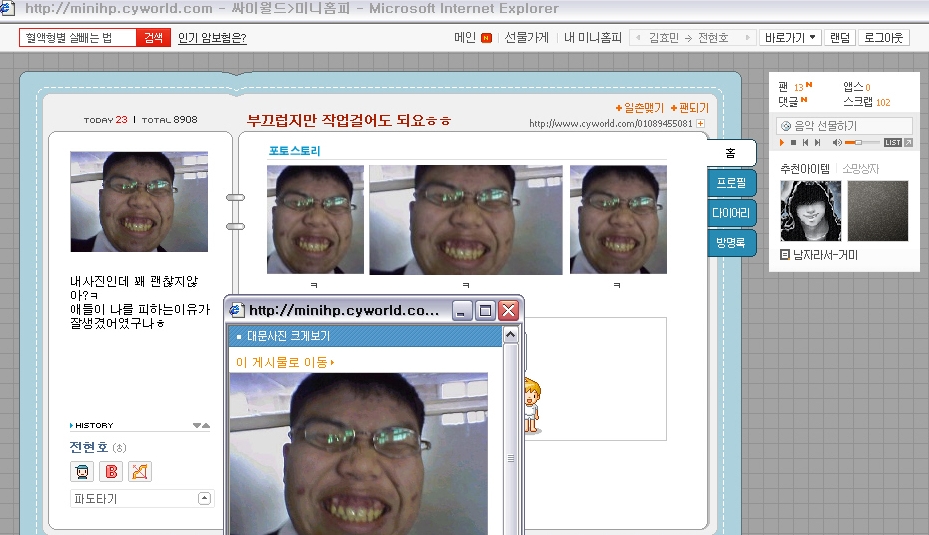The image size is (929, 535).
Task: Mute the music player speaker icon
Action: 837,143
